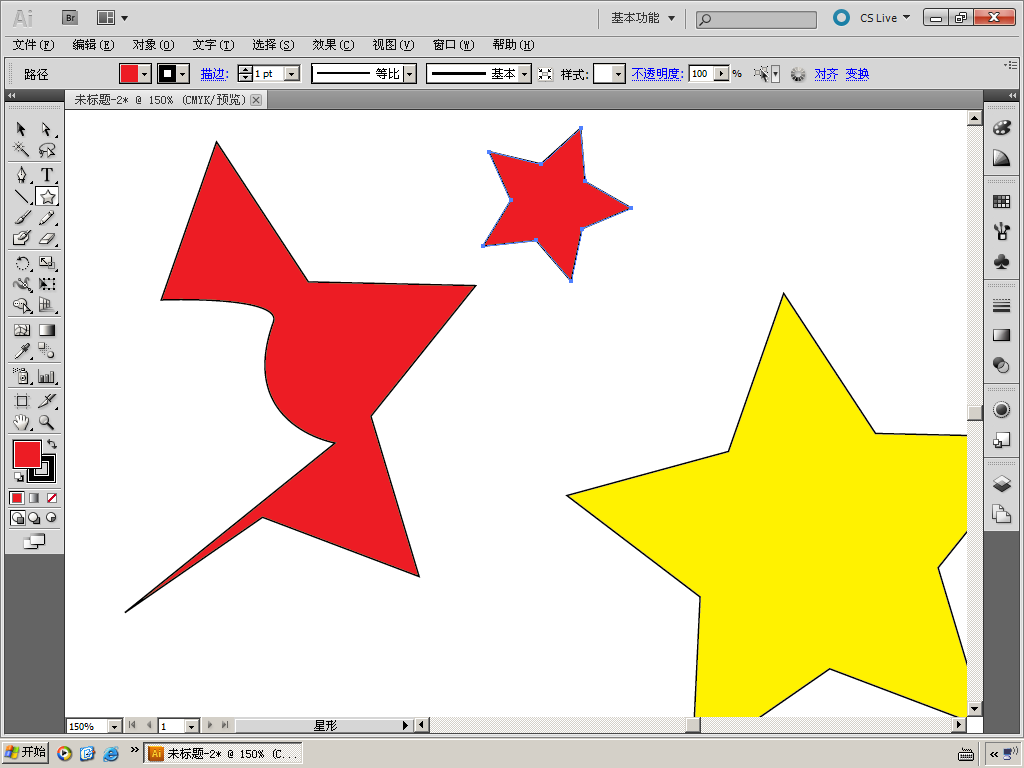Viewport: 1024px width, 768px height.
Task: Enable Draw Normal mode
Action: tap(18, 518)
